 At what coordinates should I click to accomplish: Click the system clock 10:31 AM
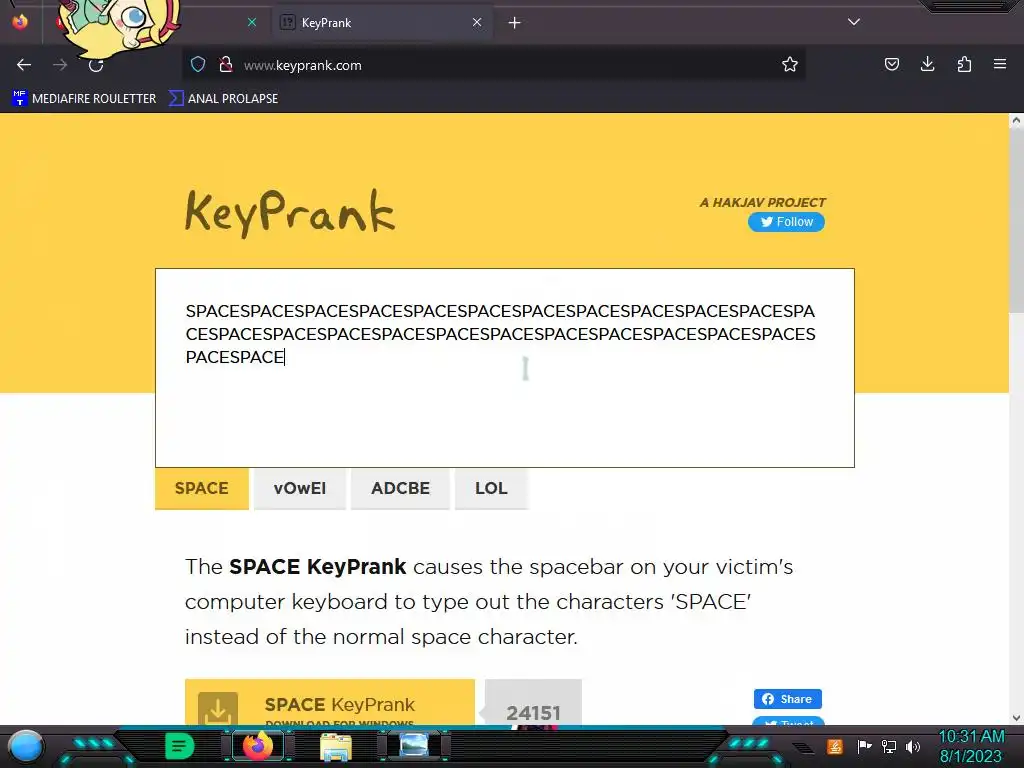971,737
